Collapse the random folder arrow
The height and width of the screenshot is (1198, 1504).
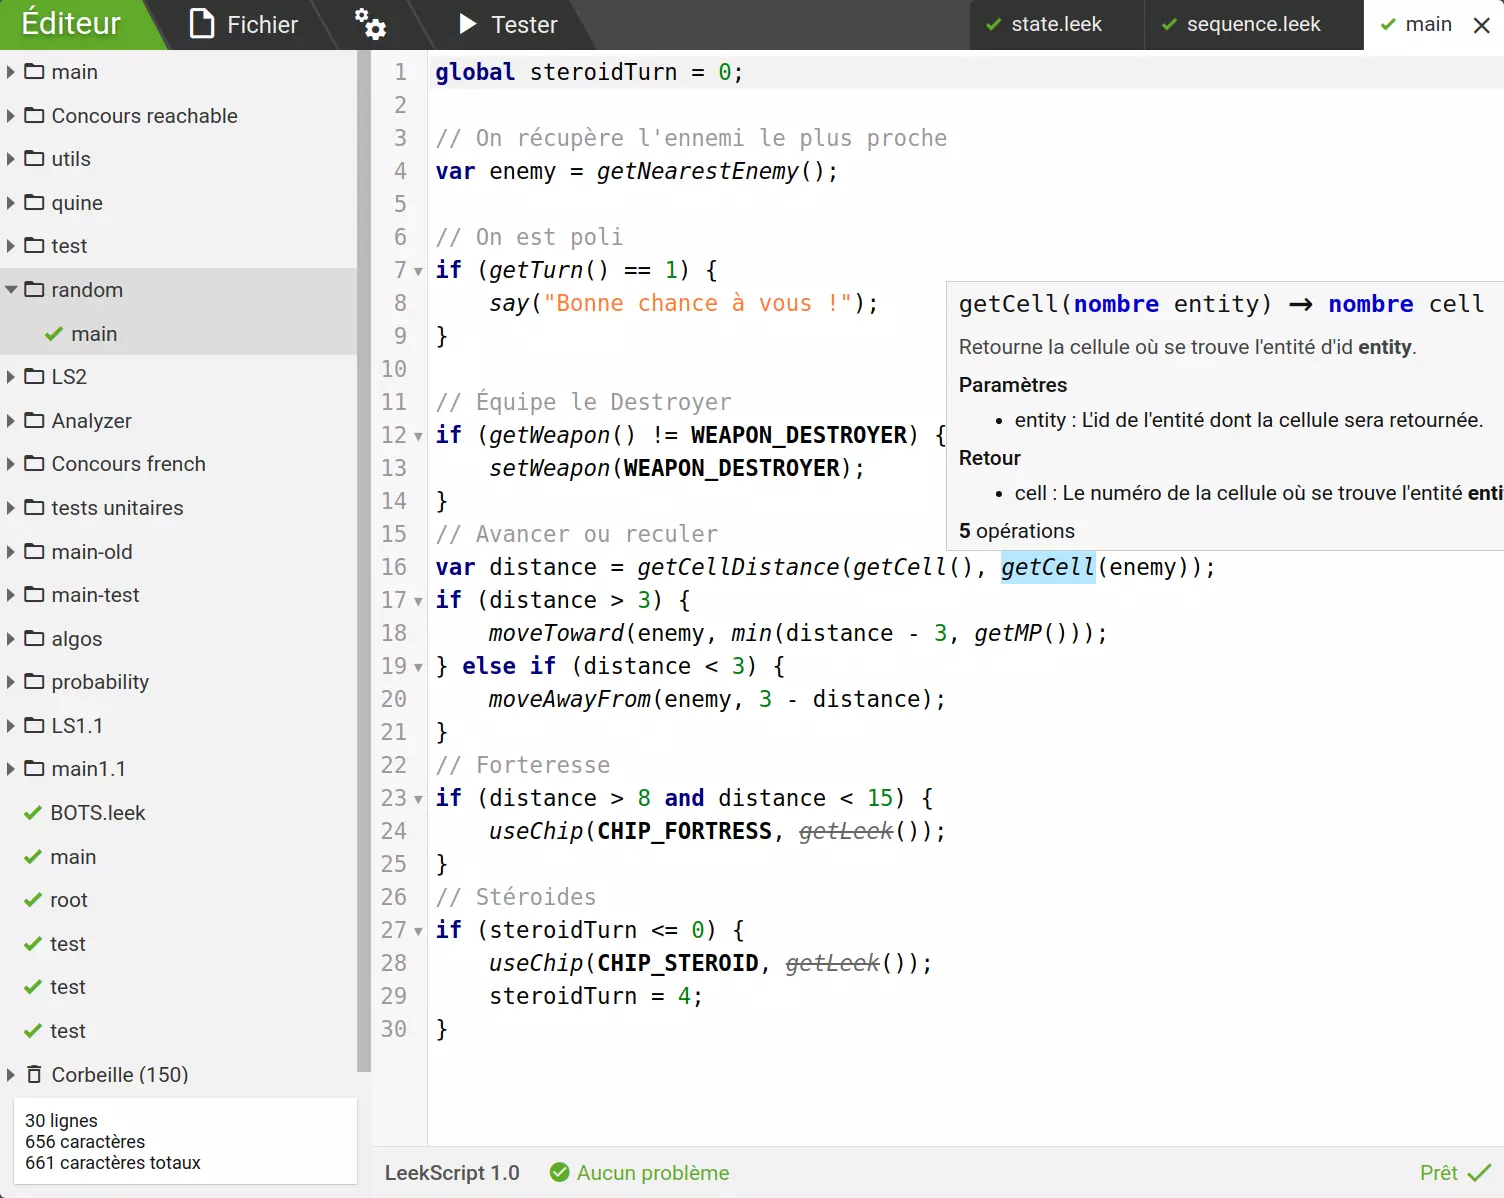pos(11,290)
